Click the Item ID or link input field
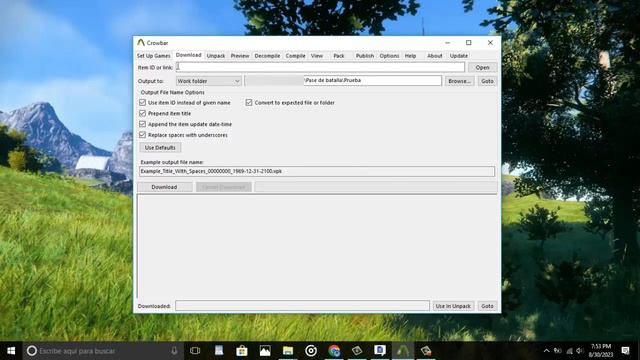 [x=320, y=67]
